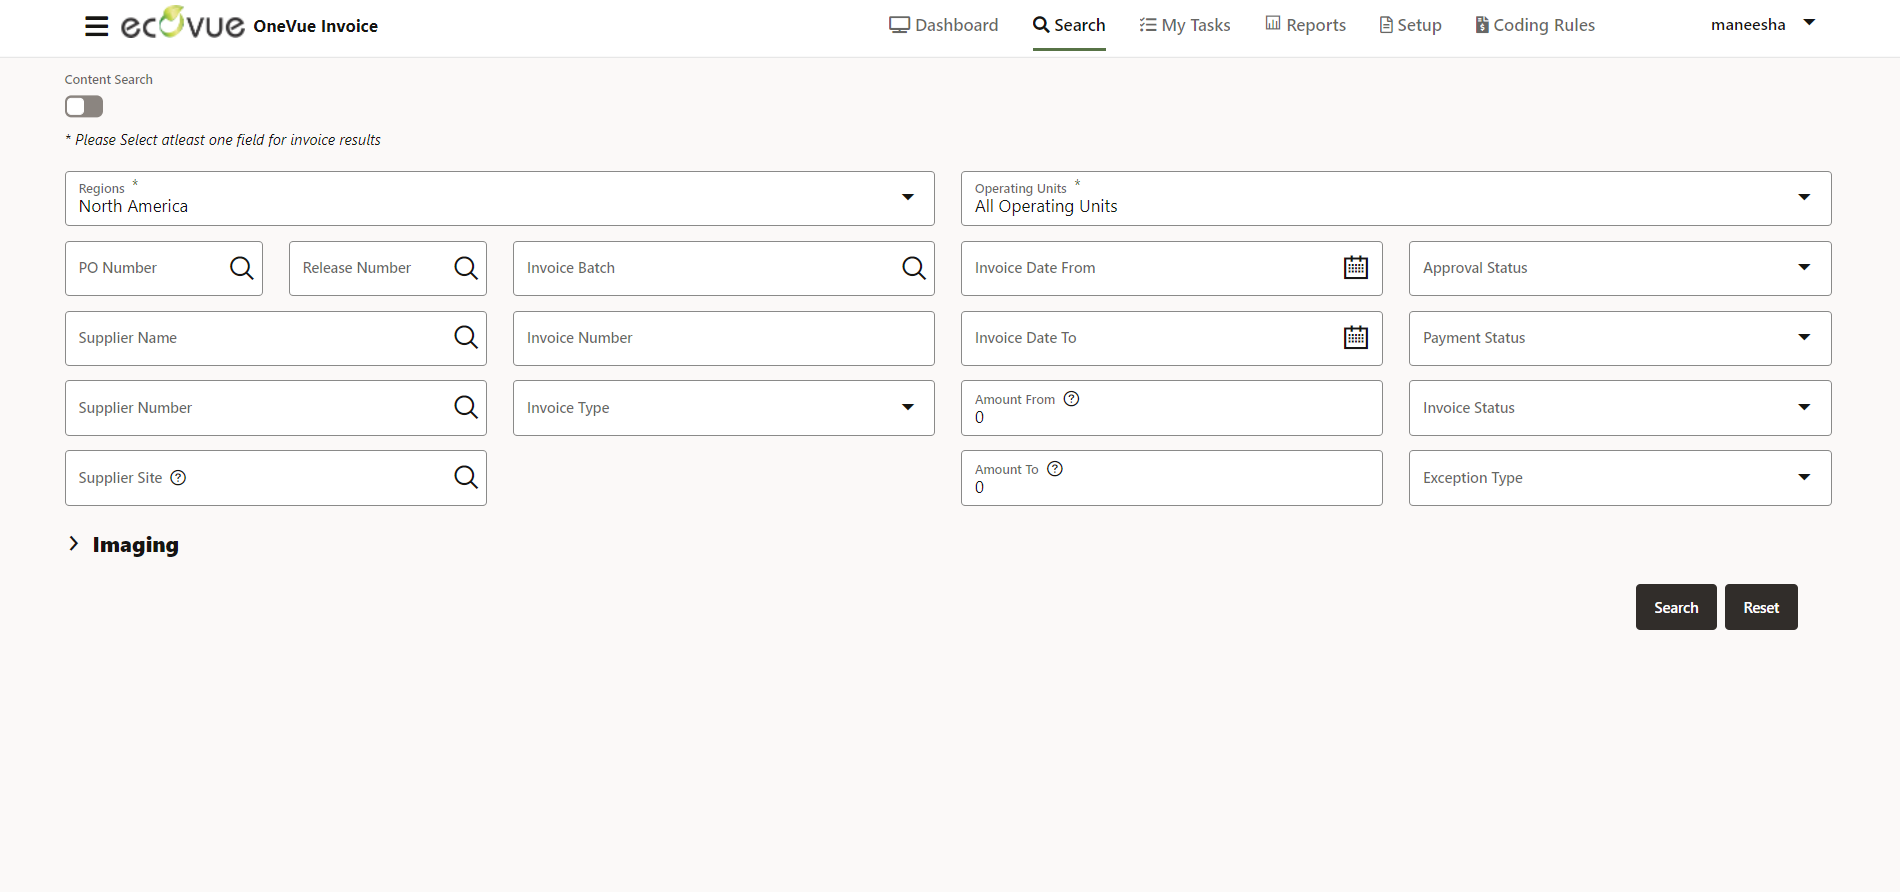Open the Invoice Type dropdown
1900x892 pixels.
click(907, 408)
